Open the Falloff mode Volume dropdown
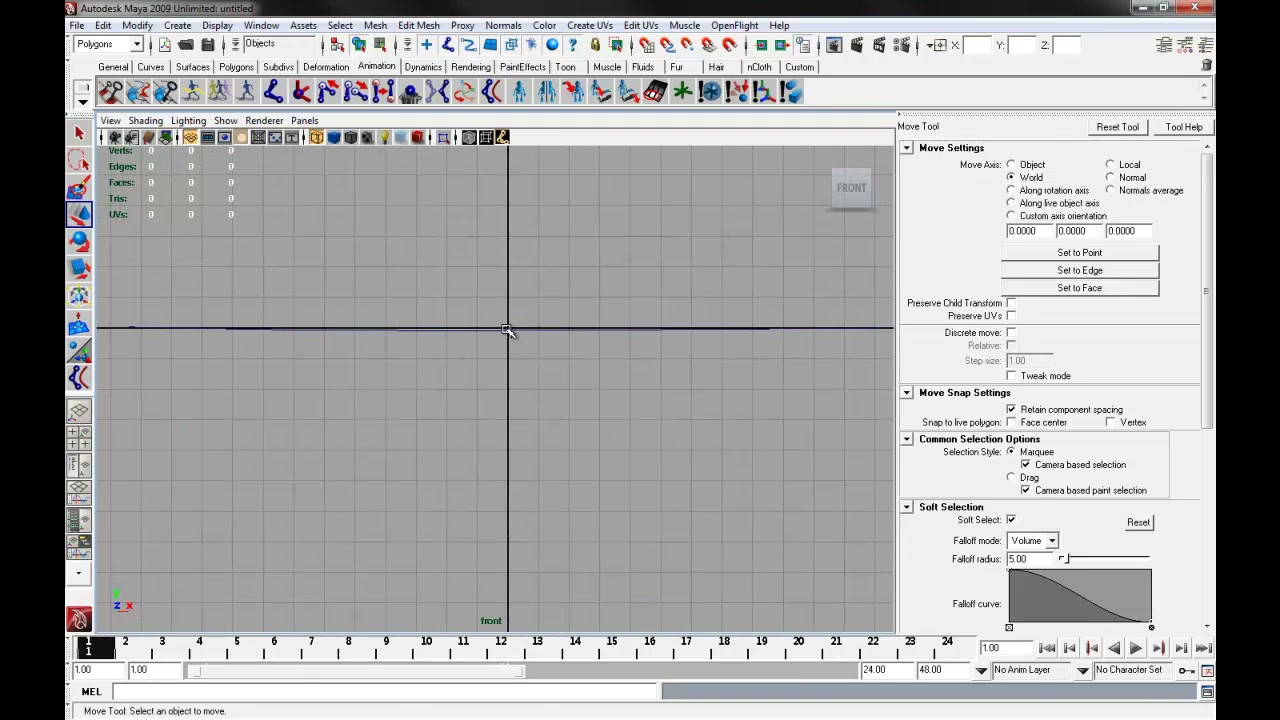The image size is (1280, 720). click(1033, 541)
